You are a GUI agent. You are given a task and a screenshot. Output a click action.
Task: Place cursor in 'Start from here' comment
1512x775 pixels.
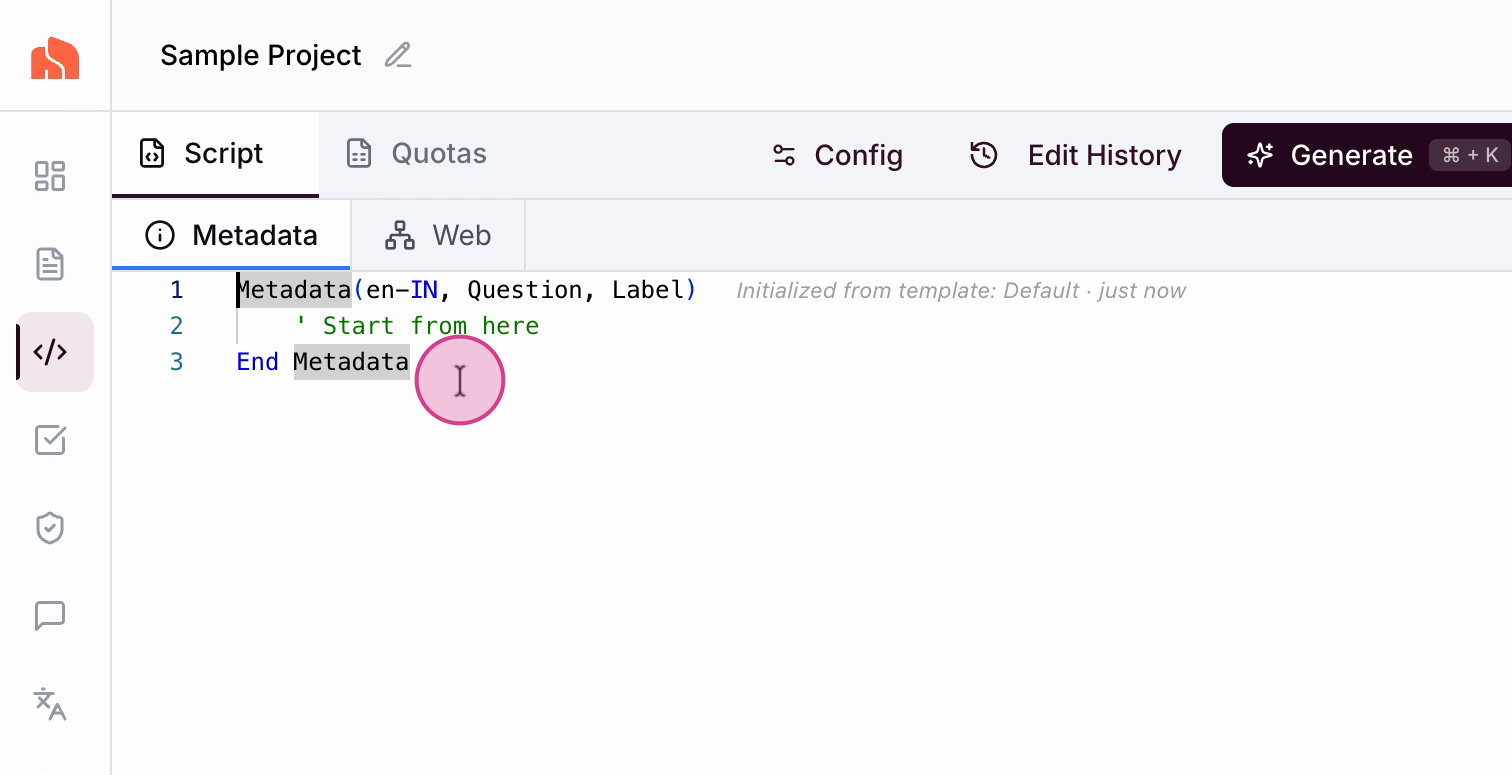point(430,326)
